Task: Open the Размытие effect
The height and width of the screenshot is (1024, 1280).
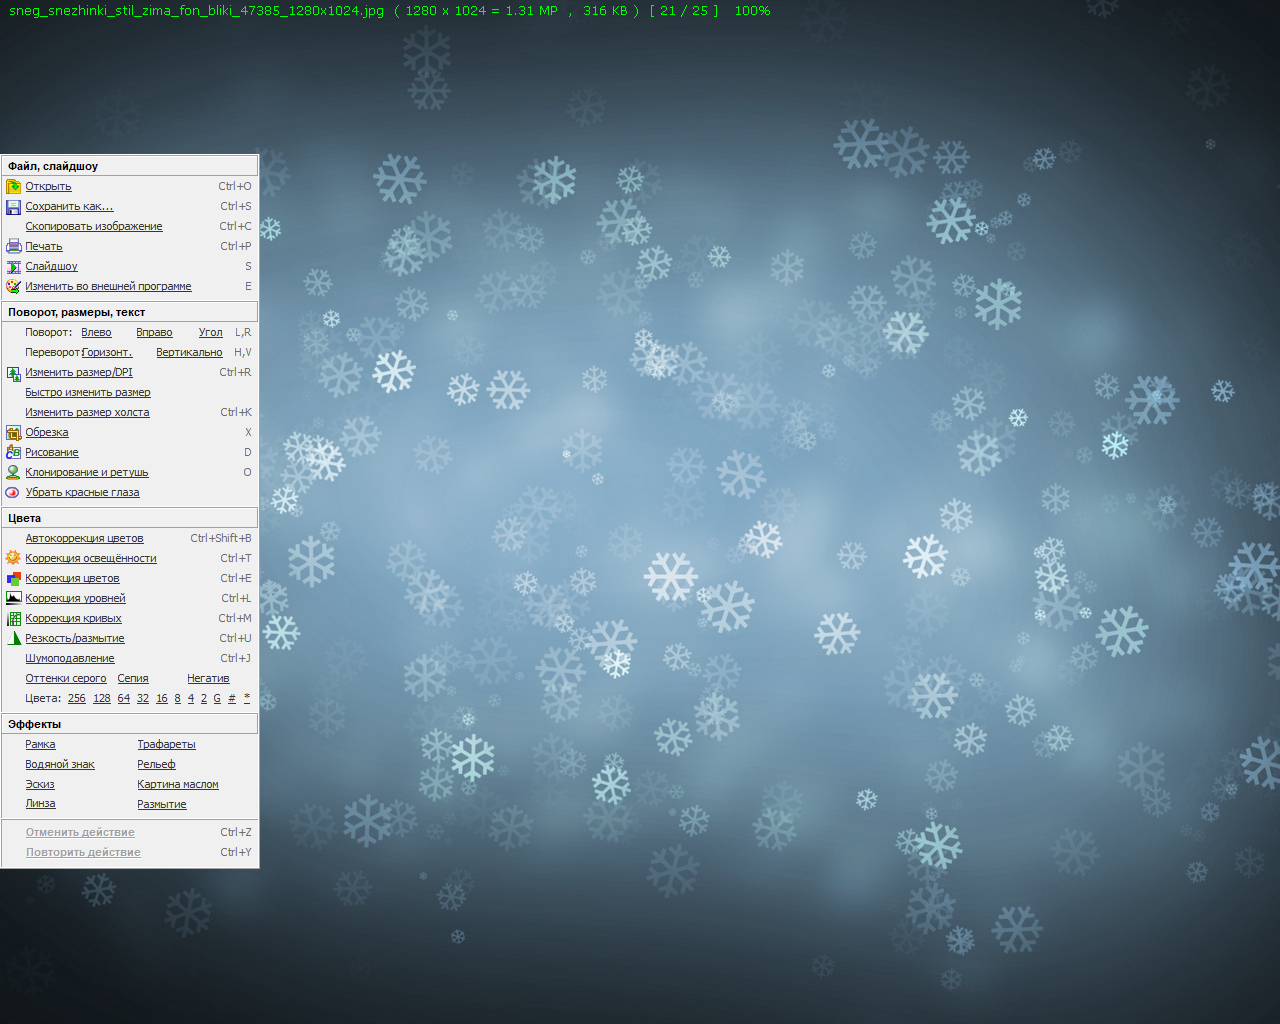Action: (162, 805)
